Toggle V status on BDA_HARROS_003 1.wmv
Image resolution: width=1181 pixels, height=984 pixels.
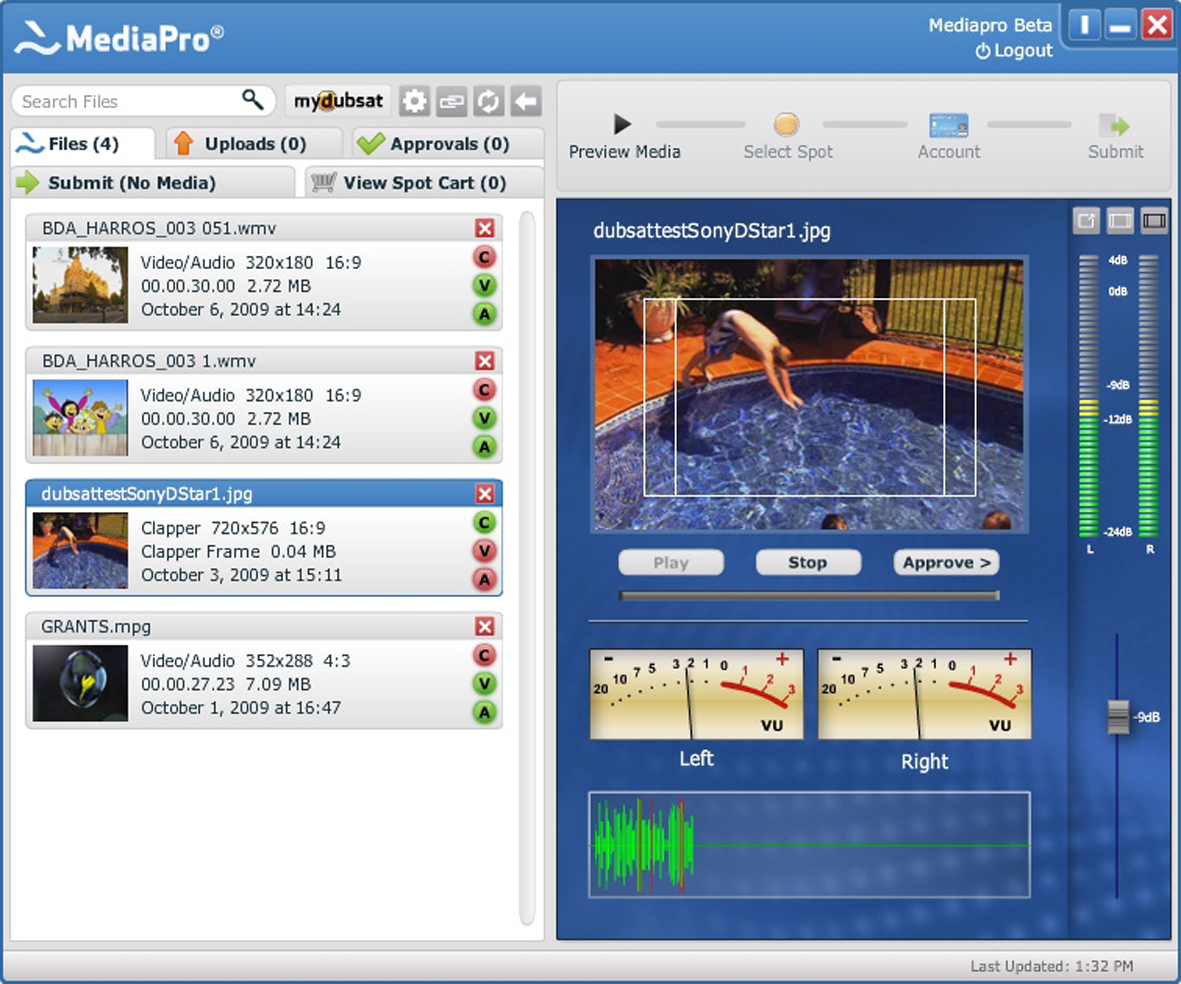pos(485,418)
